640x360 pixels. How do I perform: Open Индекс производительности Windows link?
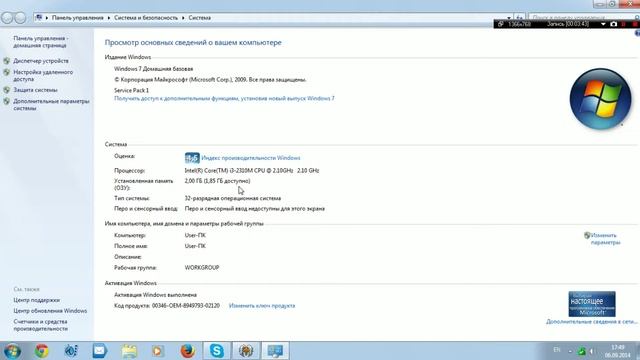(x=251, y=158)
